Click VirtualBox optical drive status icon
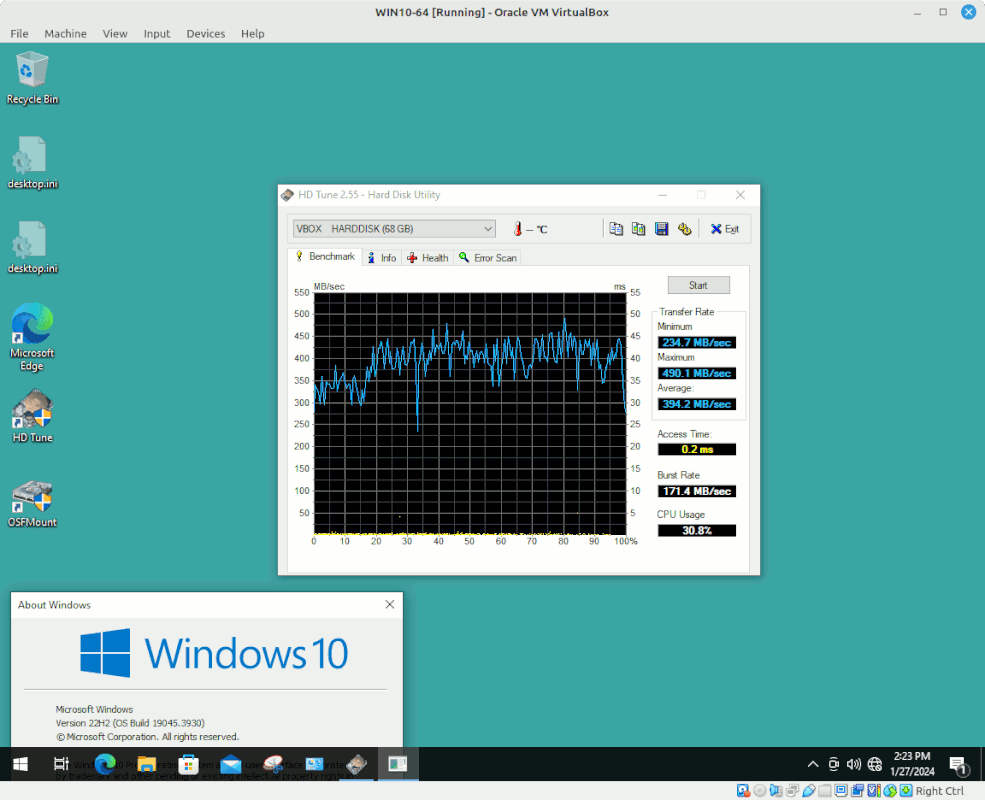Screen dimensions: 985x800 click(x=759, y=791)
